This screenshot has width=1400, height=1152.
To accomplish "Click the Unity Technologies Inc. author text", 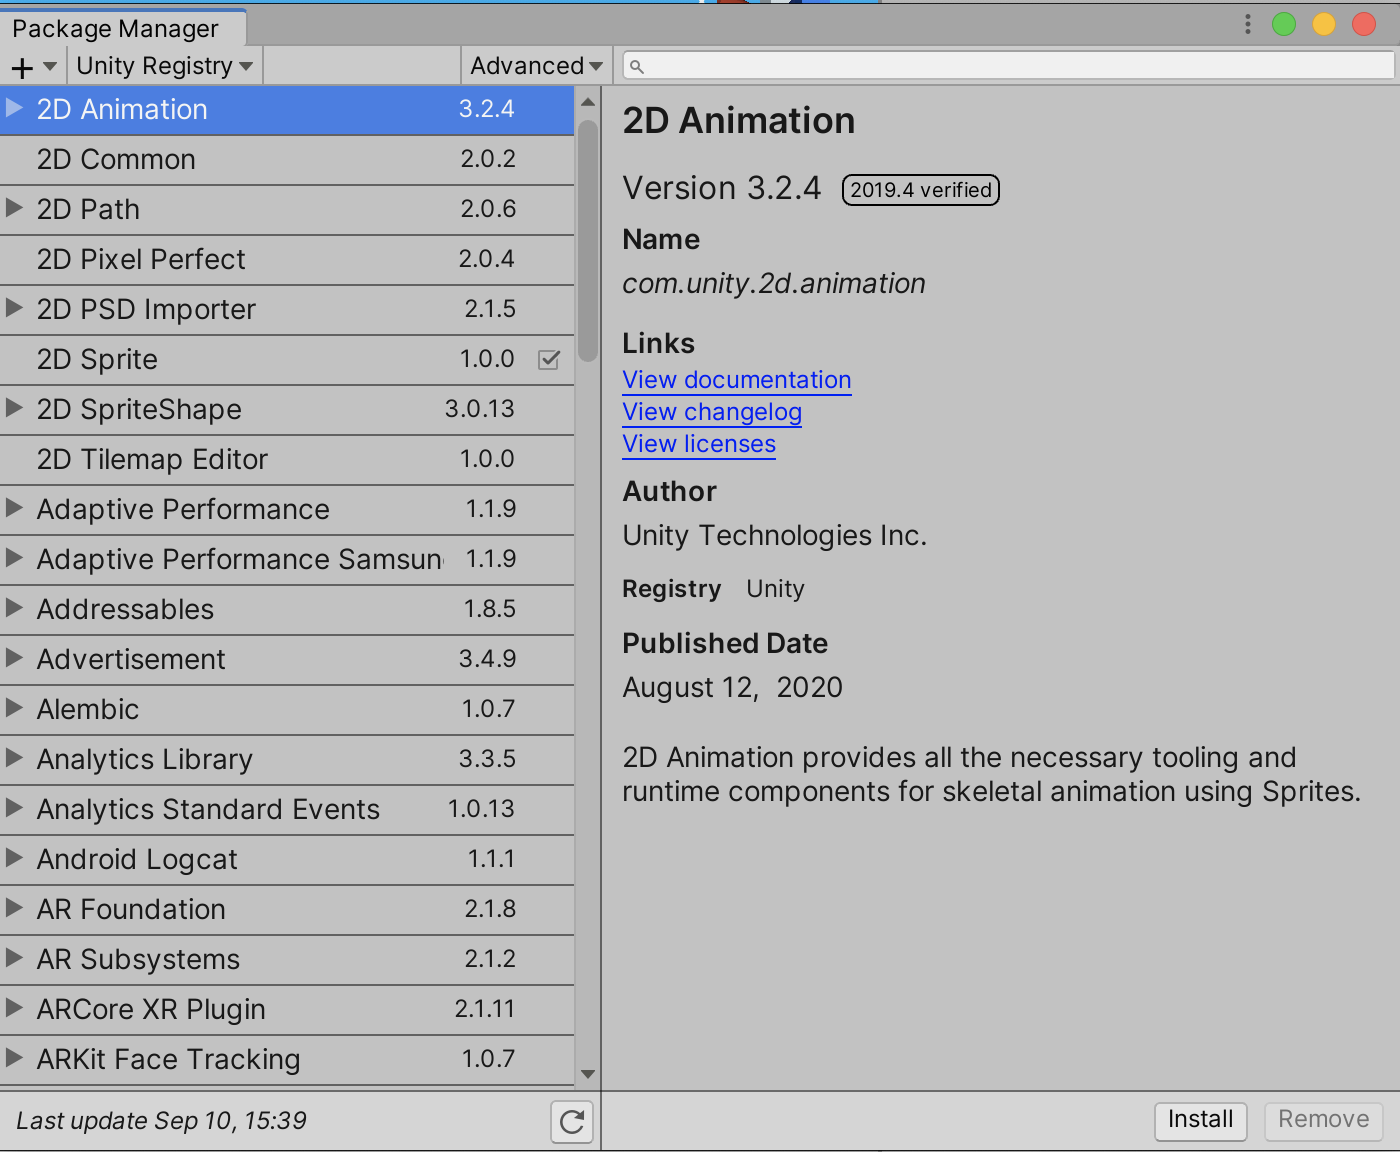I will pos(775,536).
